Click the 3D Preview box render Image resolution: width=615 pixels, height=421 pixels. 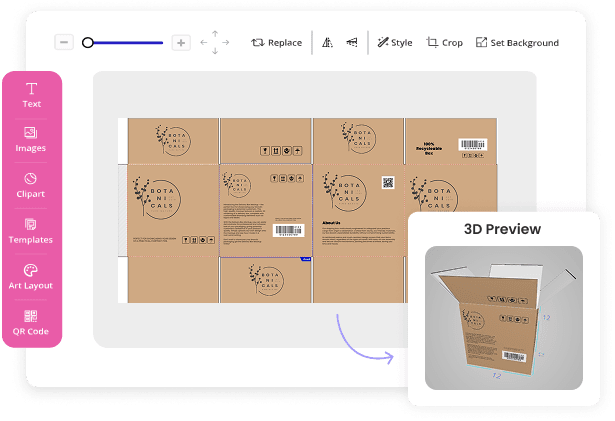(x=504, y=318)
